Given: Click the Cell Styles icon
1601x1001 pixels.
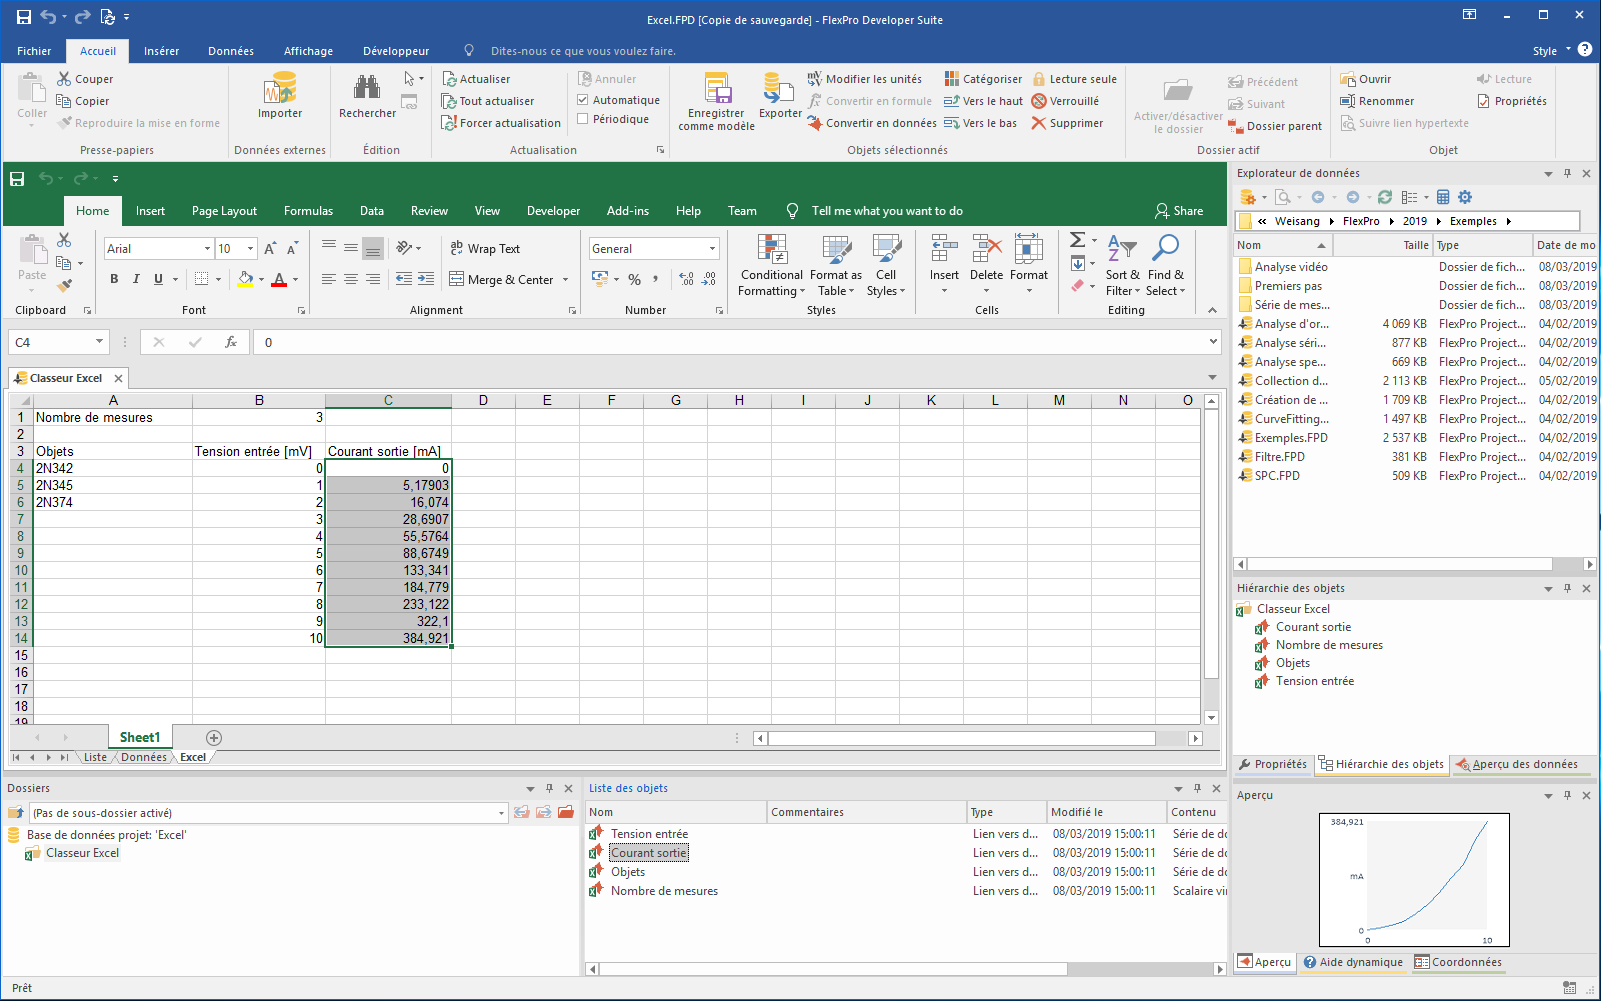Looking at the screenshot, I should pos(886,249).
